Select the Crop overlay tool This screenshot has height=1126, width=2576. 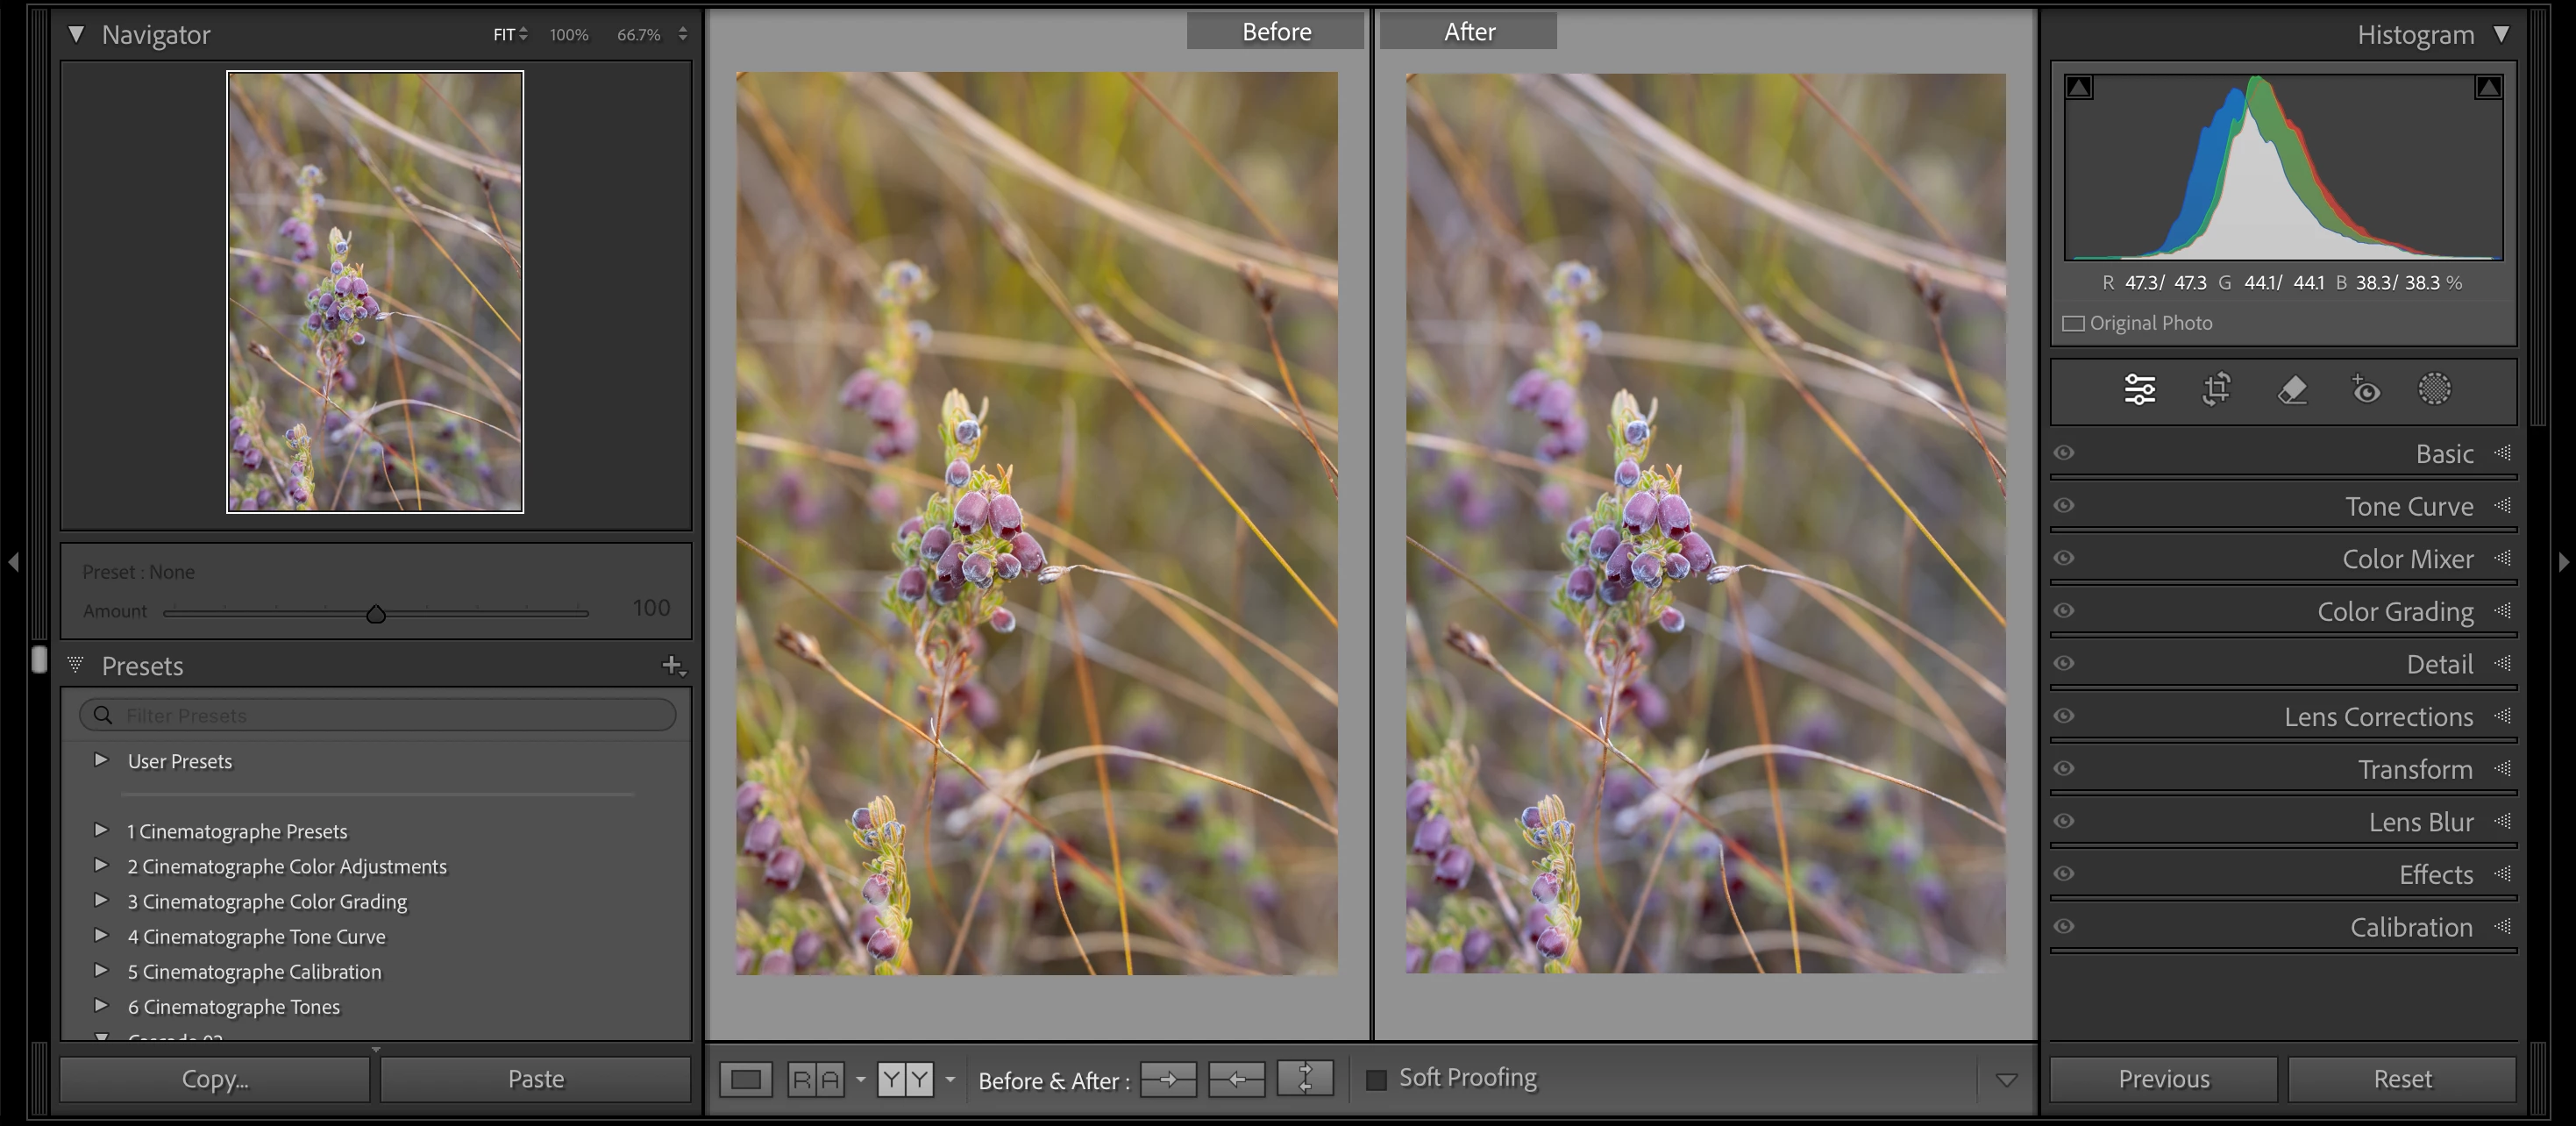pyautogui.click(x=2216, y=389)
